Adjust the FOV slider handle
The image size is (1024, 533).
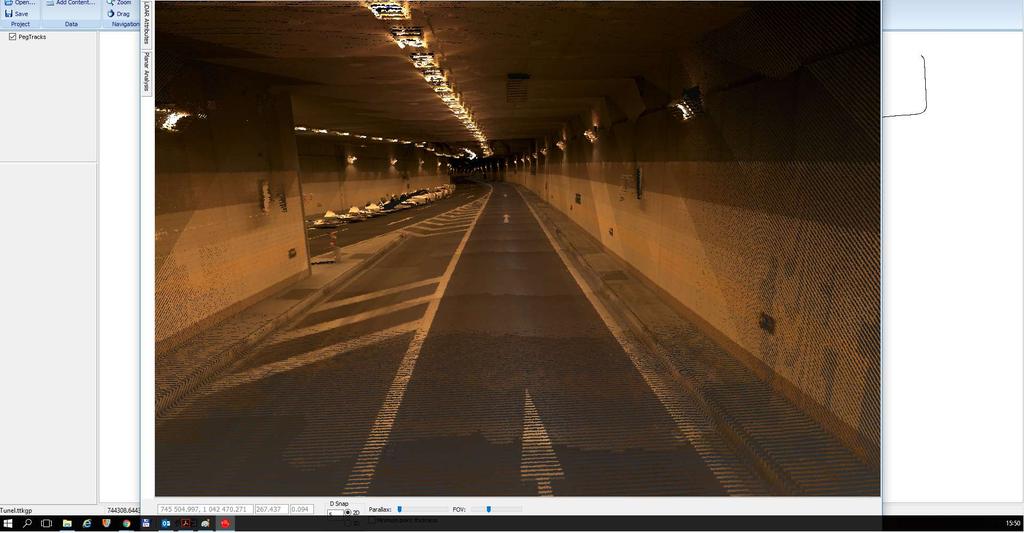(x=488, y=509)
